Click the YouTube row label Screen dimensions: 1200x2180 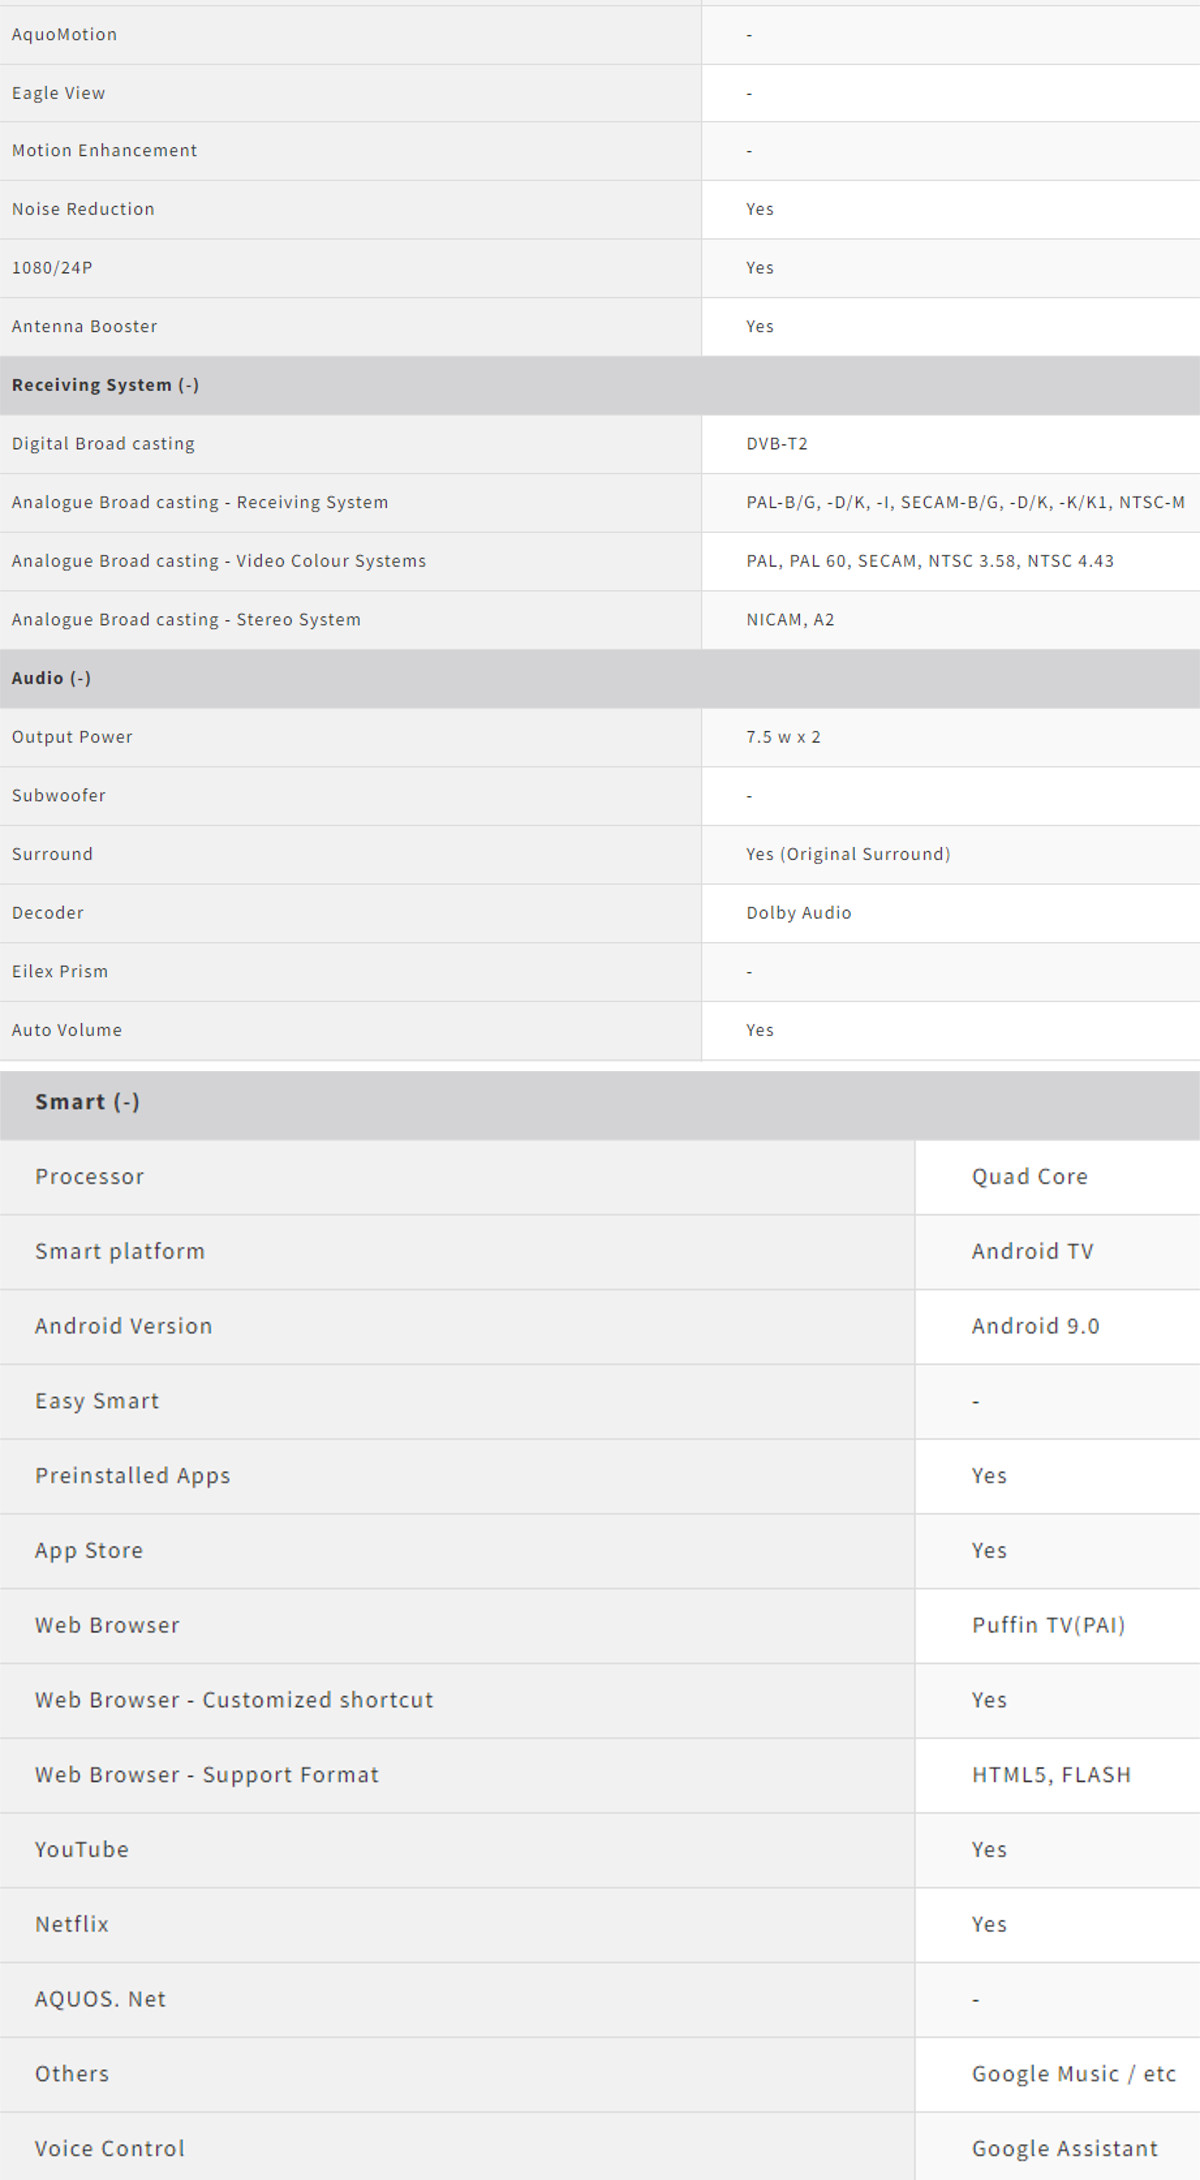coord(82,1850)
